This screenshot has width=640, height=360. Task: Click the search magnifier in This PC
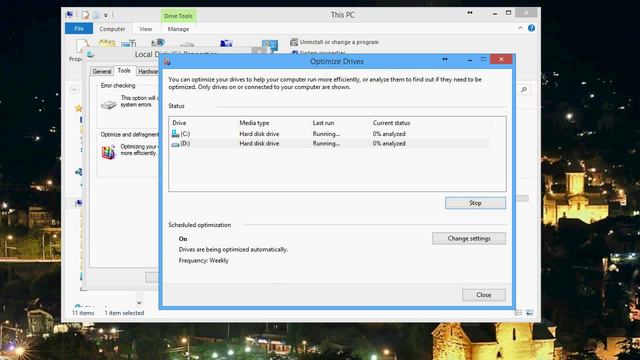[524, 89]
